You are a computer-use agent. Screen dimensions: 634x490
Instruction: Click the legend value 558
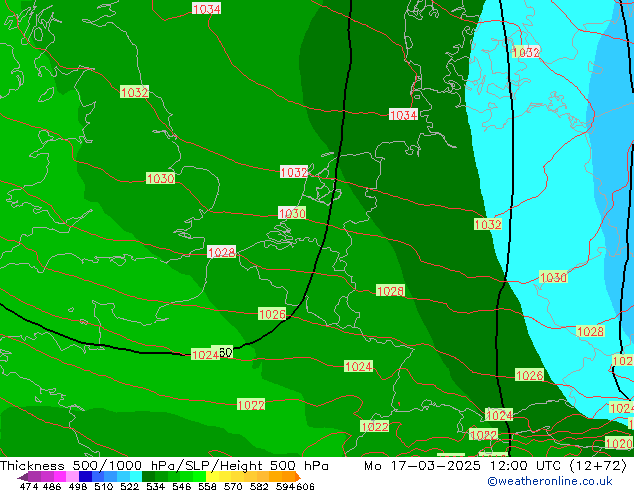pos(207,486)
